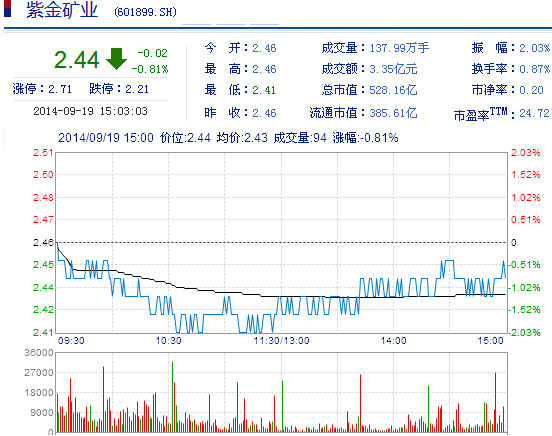Click the green -2.03% right axis label
The width and height of the screenshot is (552, 436).
point(524,332)
